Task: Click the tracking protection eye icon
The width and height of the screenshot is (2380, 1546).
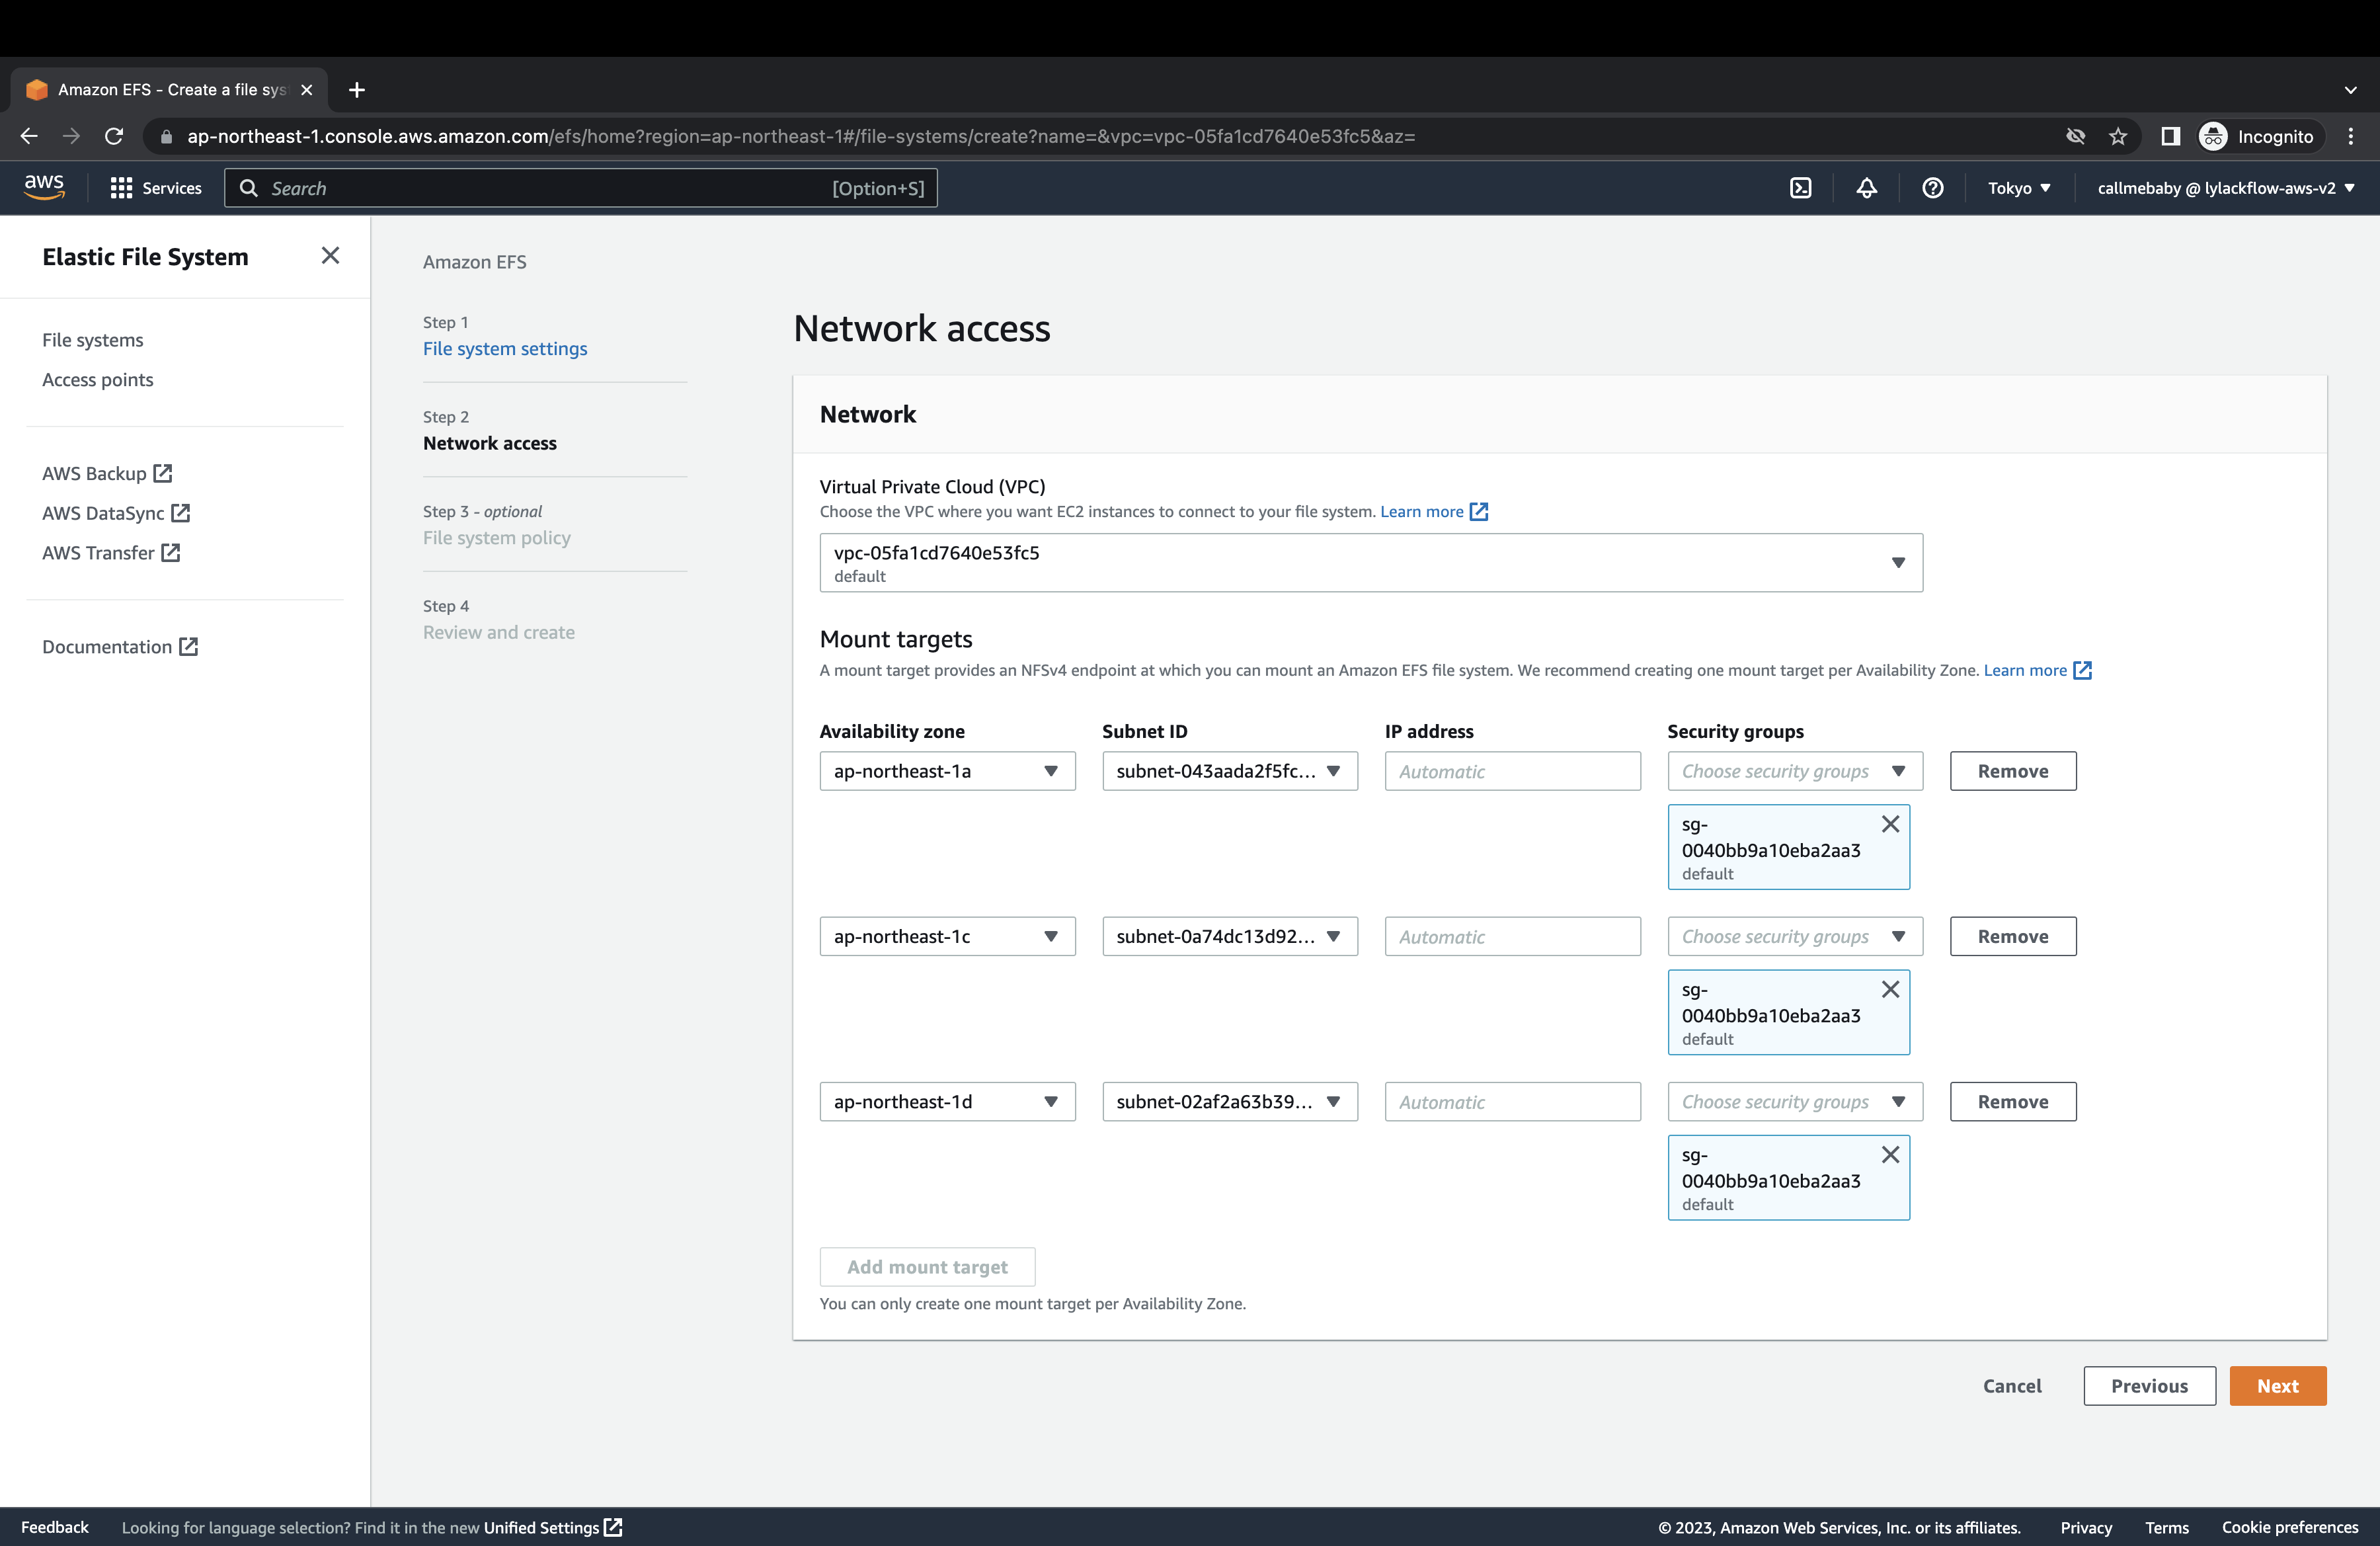Action: [2075, 136]
